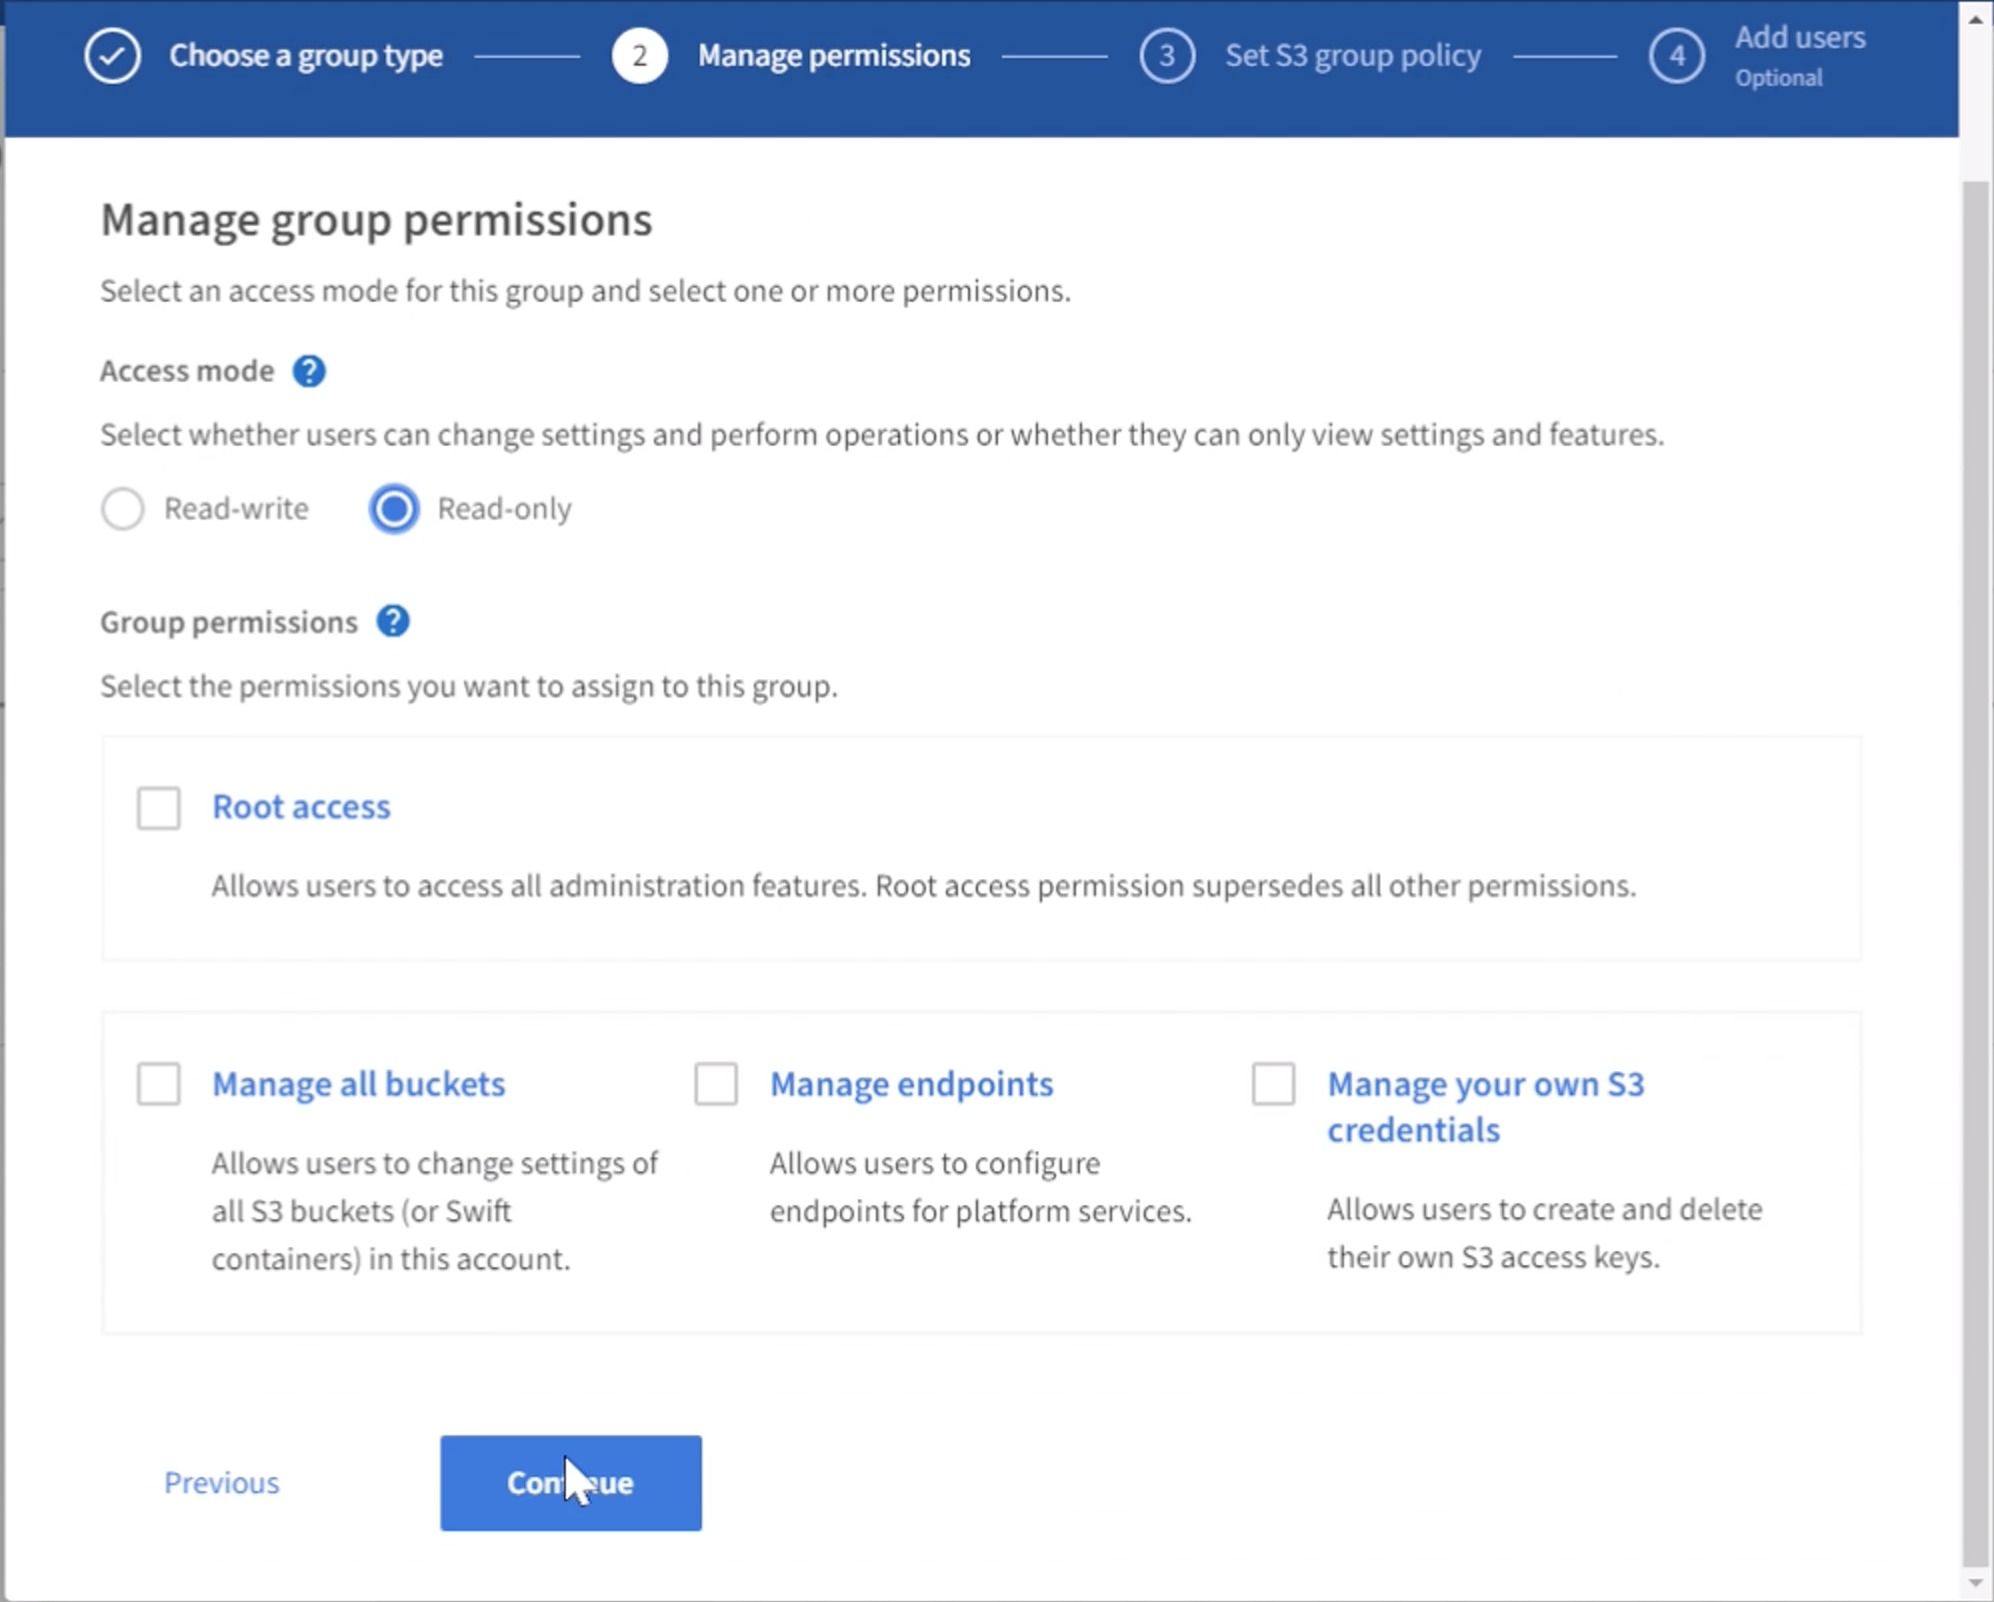Click the Continue button
Screen dimensions: 1994x1602
(x=570, y=1483)
